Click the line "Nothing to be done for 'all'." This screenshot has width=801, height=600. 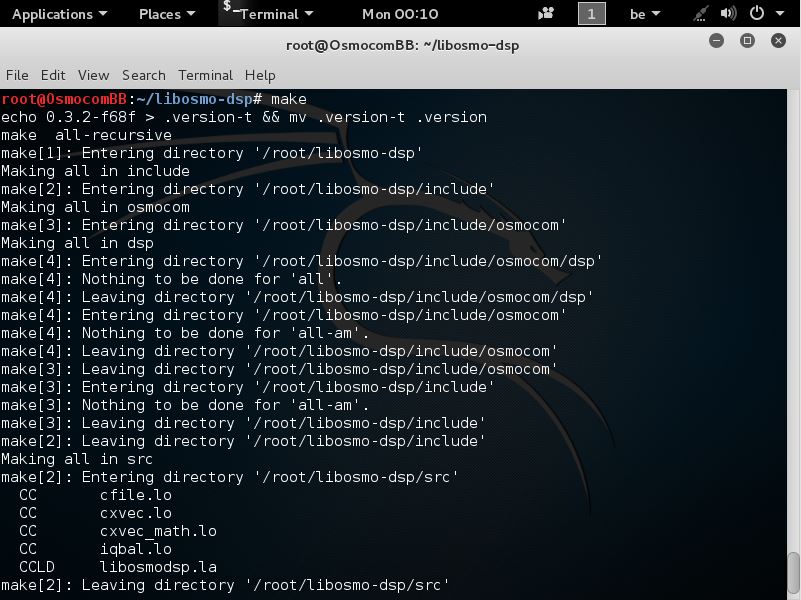click(x=171, y=279)
